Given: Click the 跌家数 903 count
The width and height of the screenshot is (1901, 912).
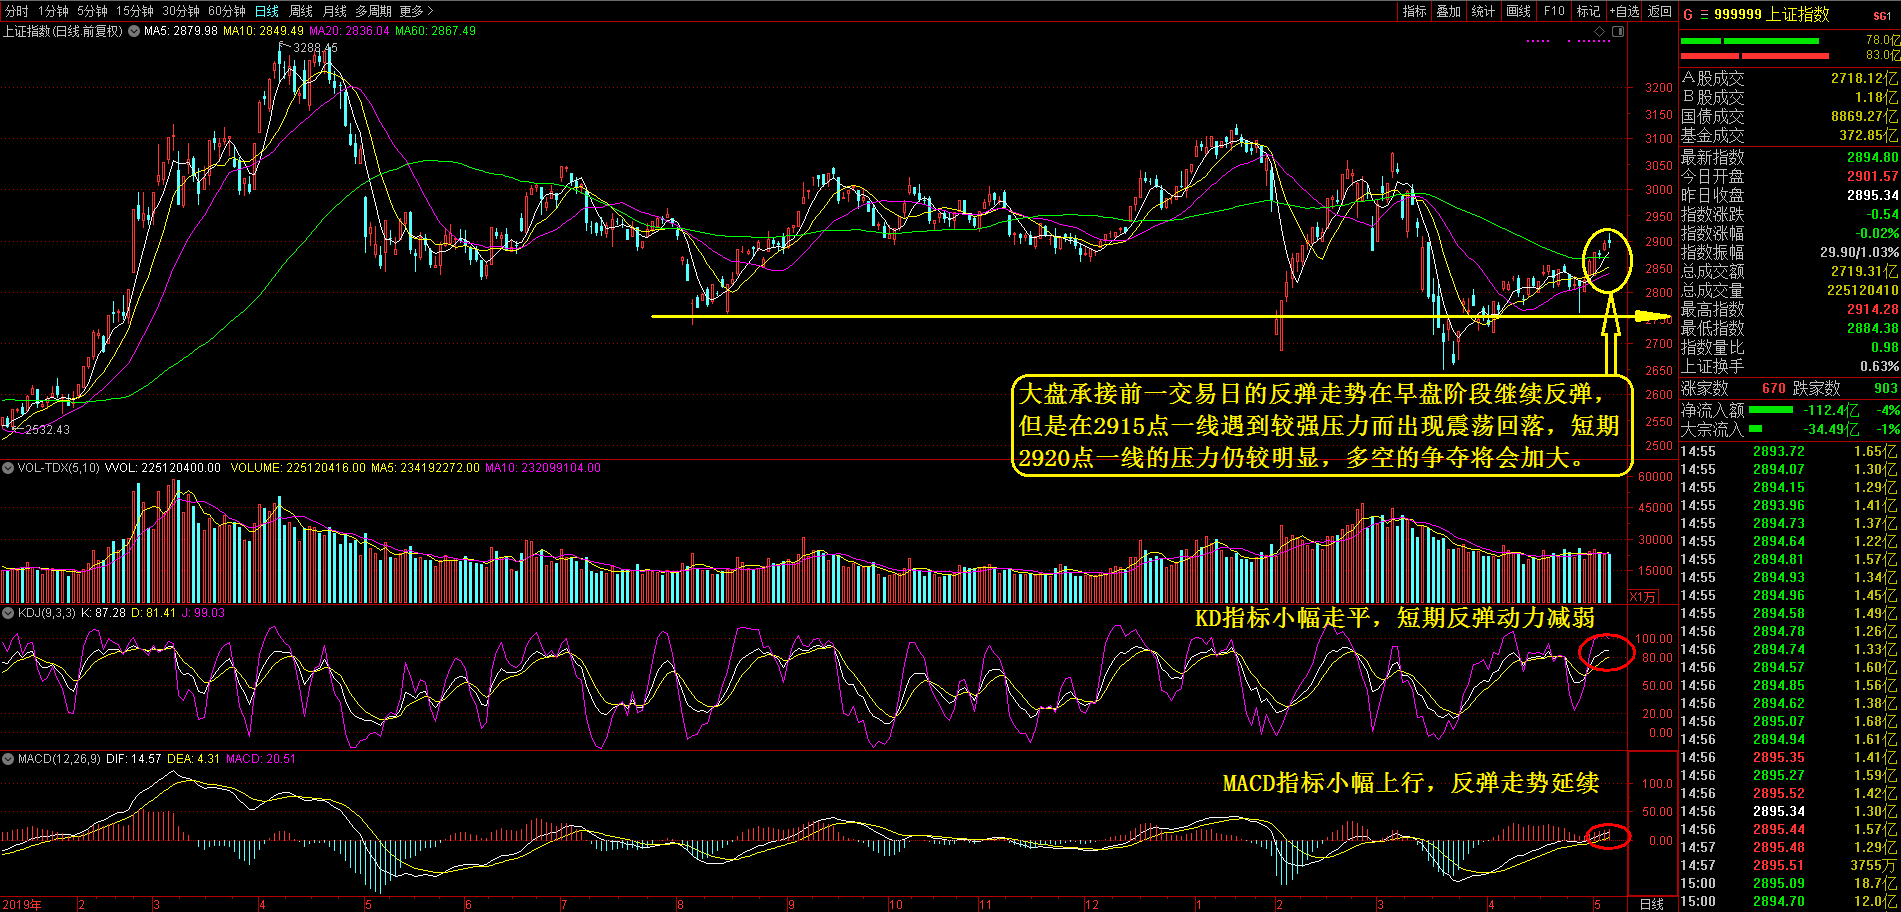Looking at the screenshot, I should click(1886, 388).
